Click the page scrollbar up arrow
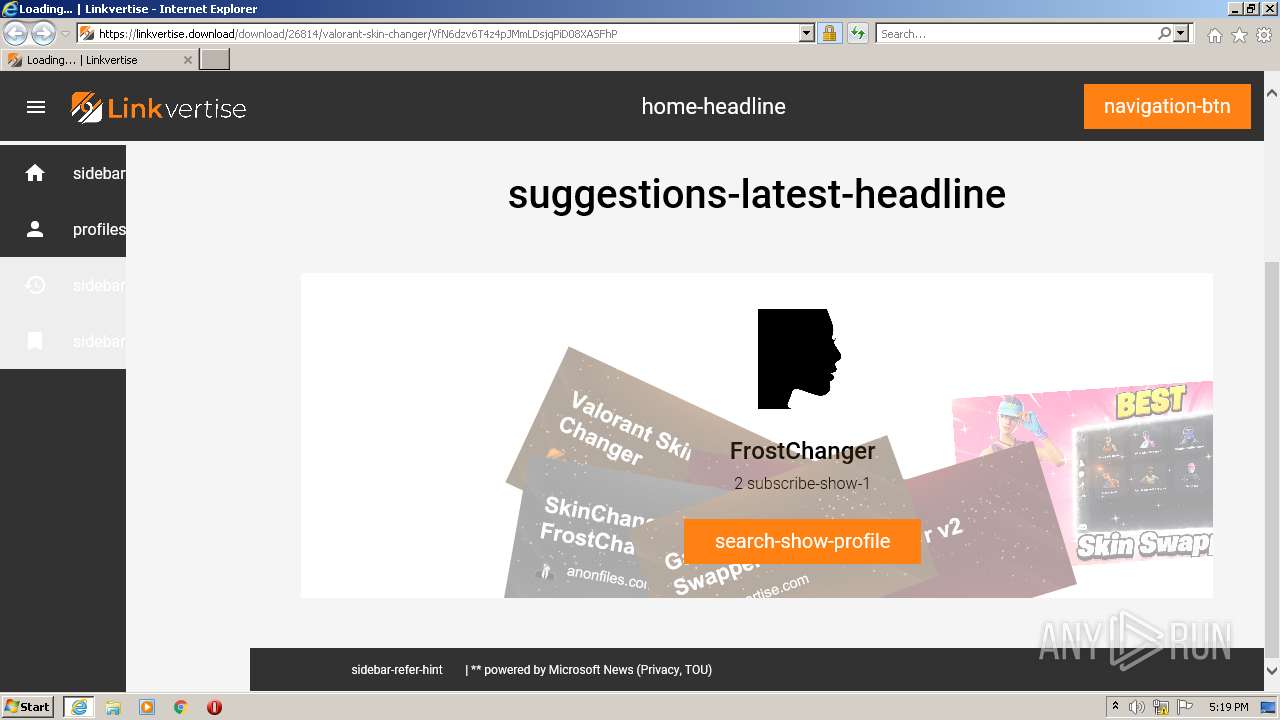 pyautogui.click(x=1272, y=93)
